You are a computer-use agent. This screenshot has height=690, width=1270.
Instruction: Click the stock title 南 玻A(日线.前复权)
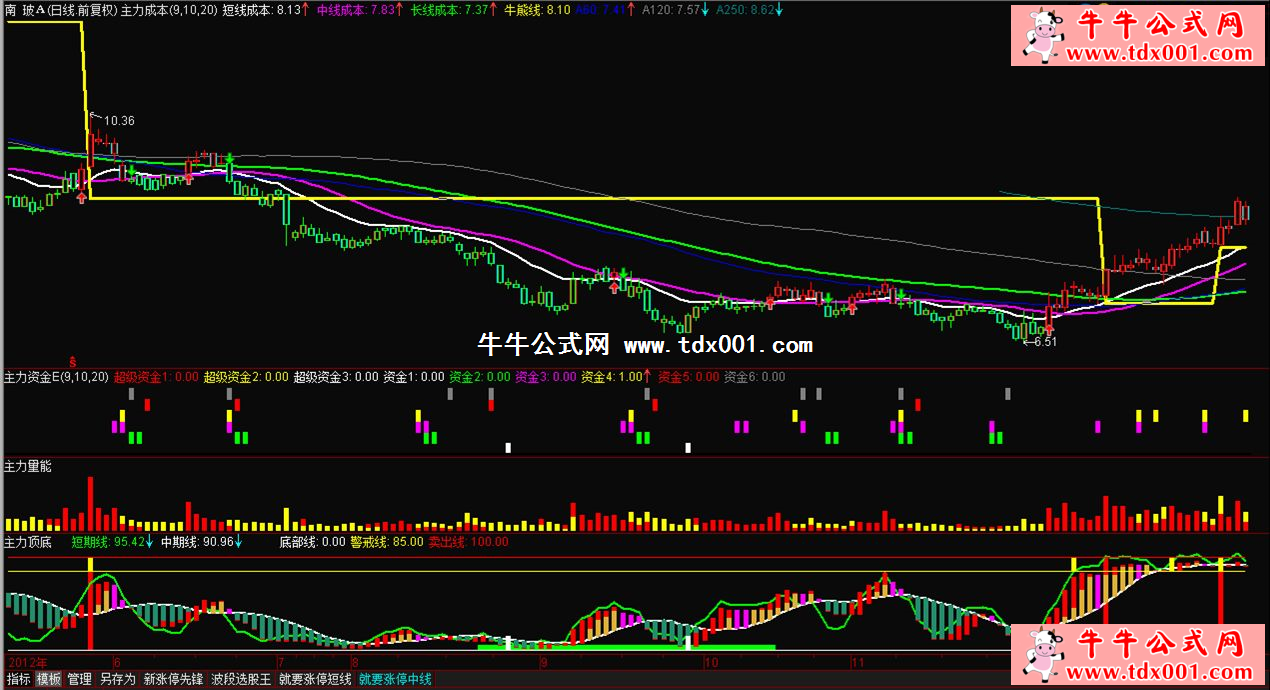[61, 9]
